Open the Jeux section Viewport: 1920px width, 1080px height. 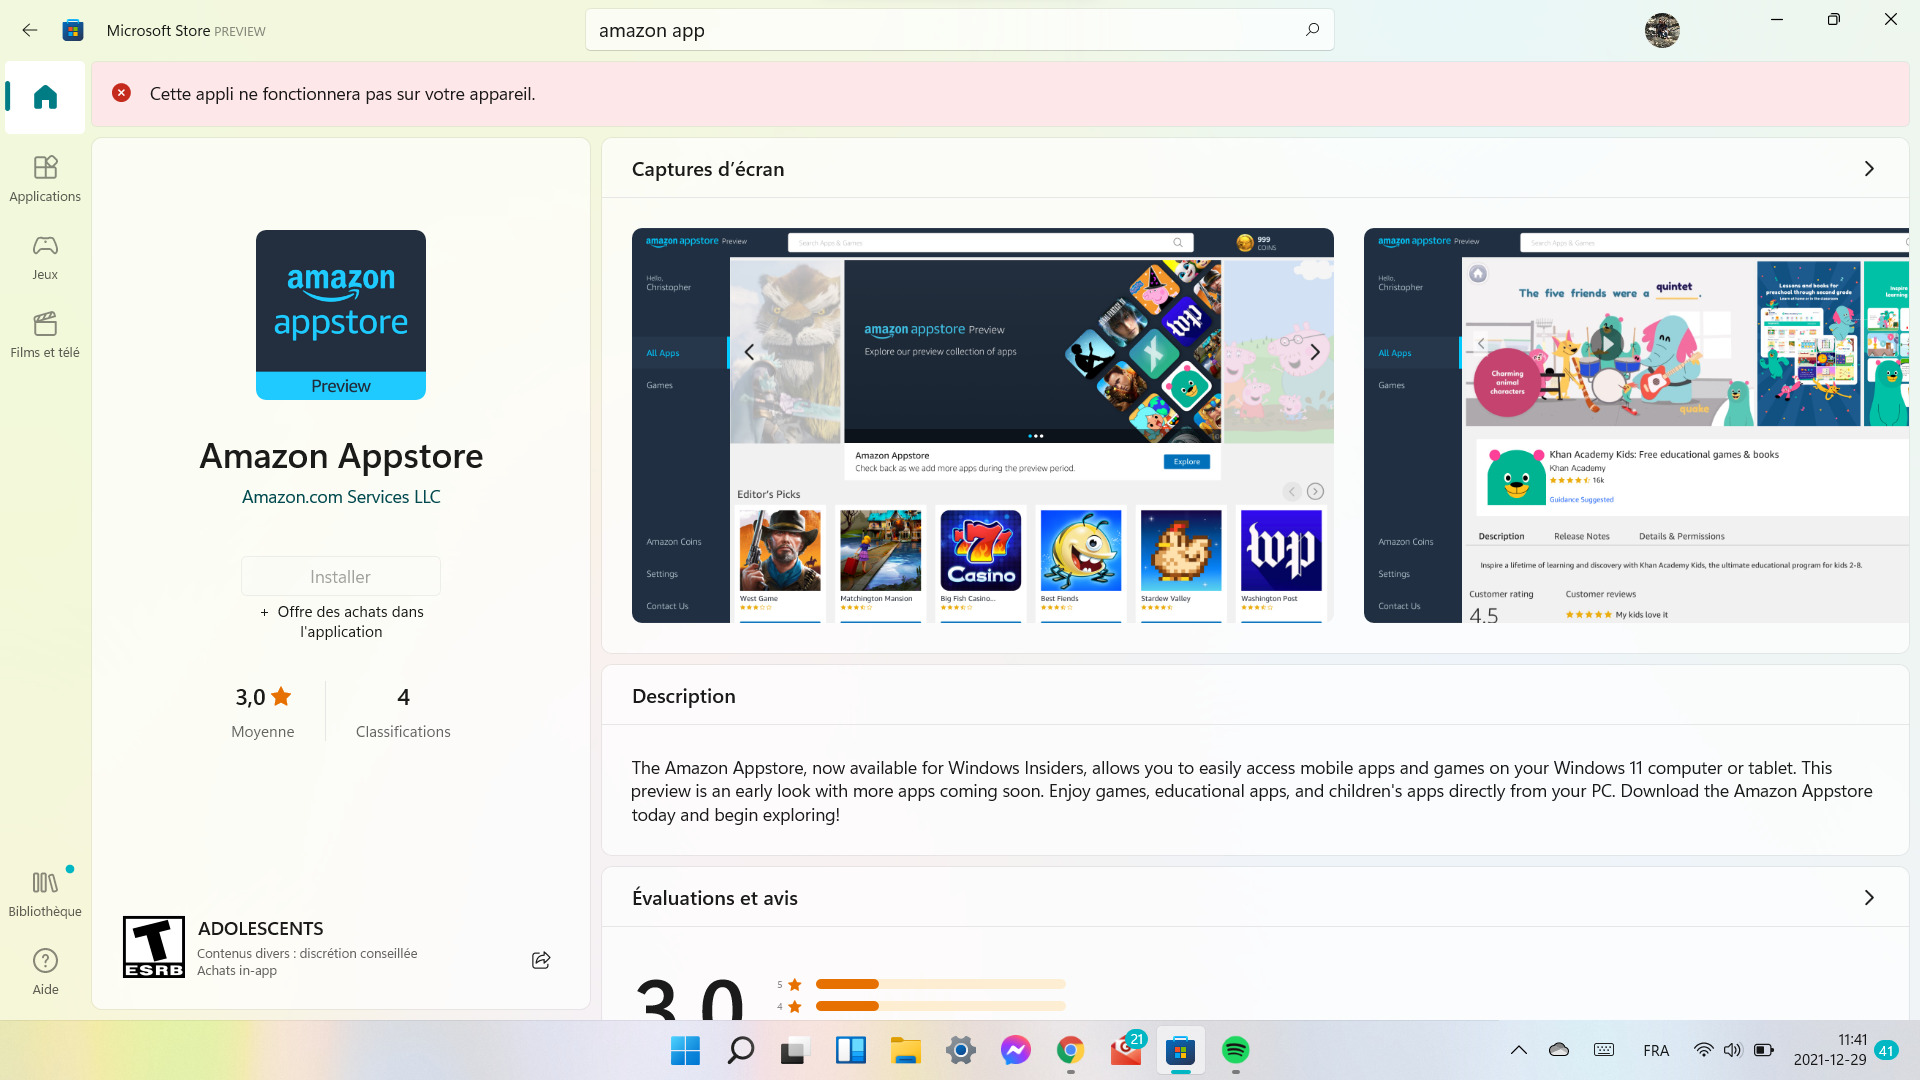point(45,257)
